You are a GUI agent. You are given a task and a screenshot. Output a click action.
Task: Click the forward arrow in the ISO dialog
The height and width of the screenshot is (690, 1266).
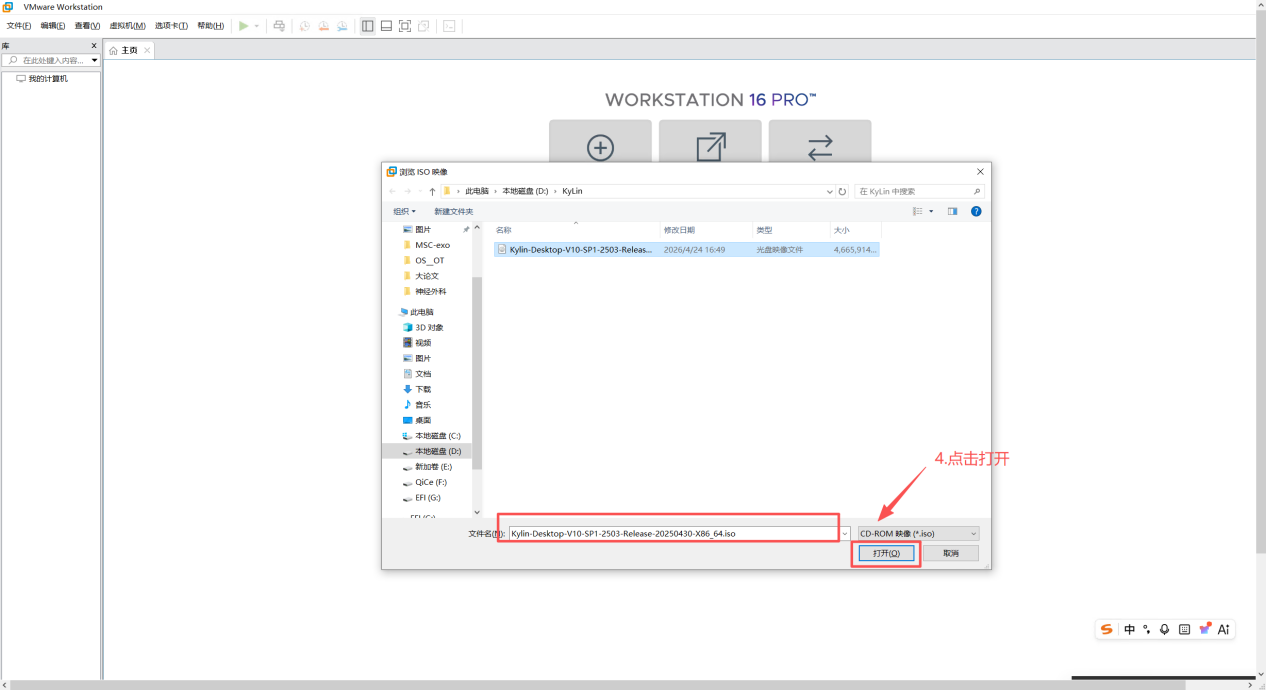point(407,191)
